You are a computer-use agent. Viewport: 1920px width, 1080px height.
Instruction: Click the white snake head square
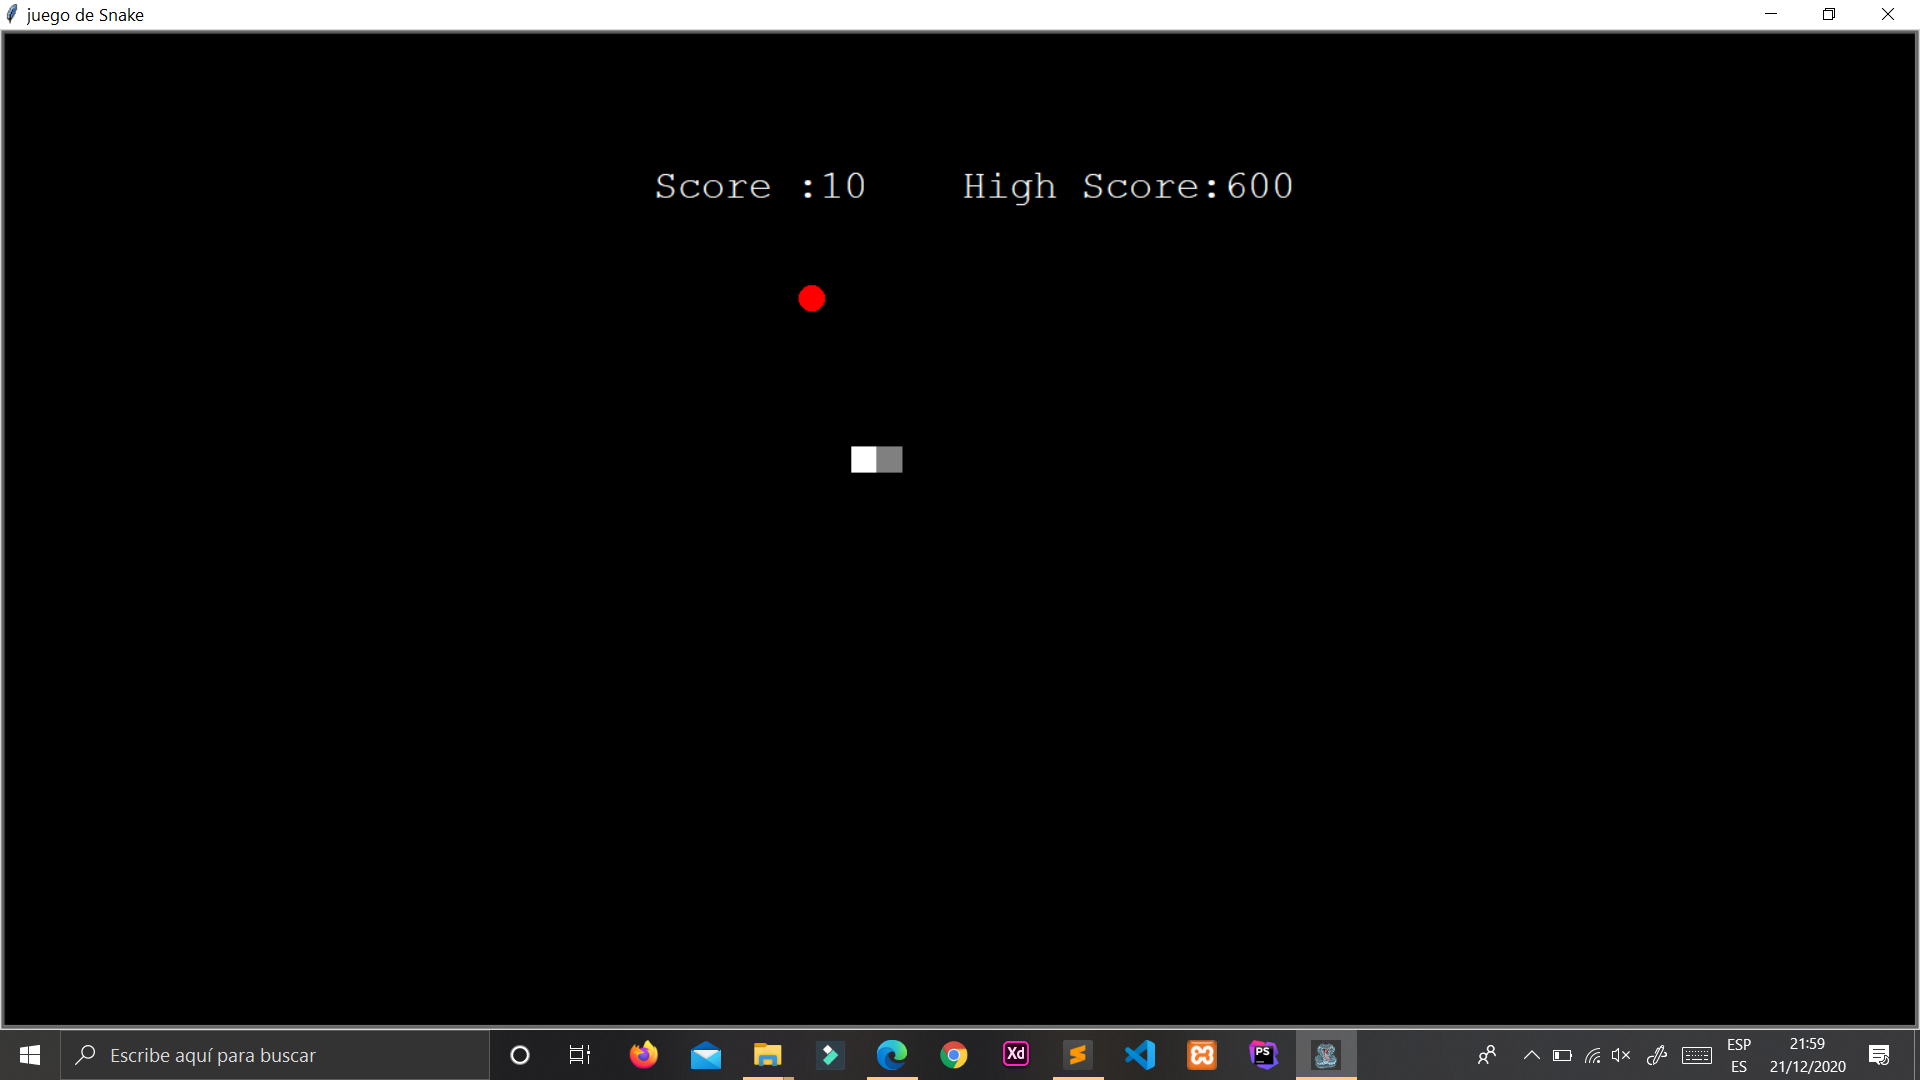click(863, 459)
